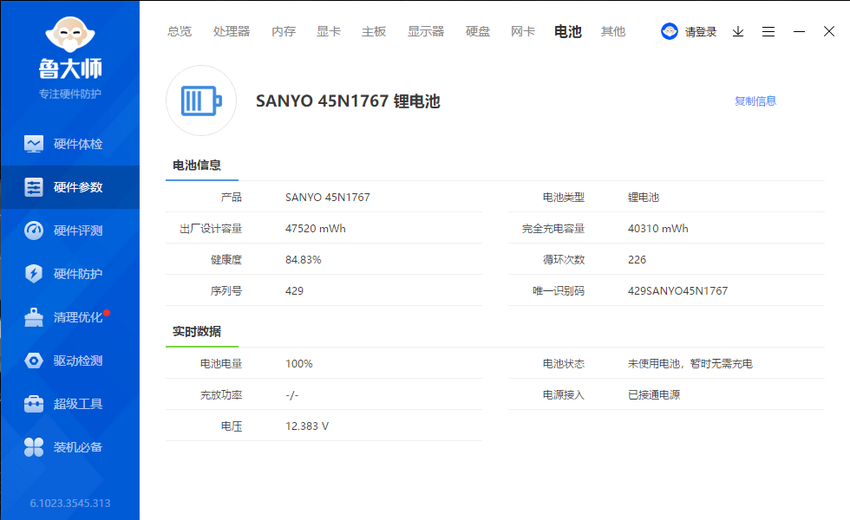This screenshot has width=850, height=520.
Task: Switch to the 其他 tab
Action: tap(613, 31)
